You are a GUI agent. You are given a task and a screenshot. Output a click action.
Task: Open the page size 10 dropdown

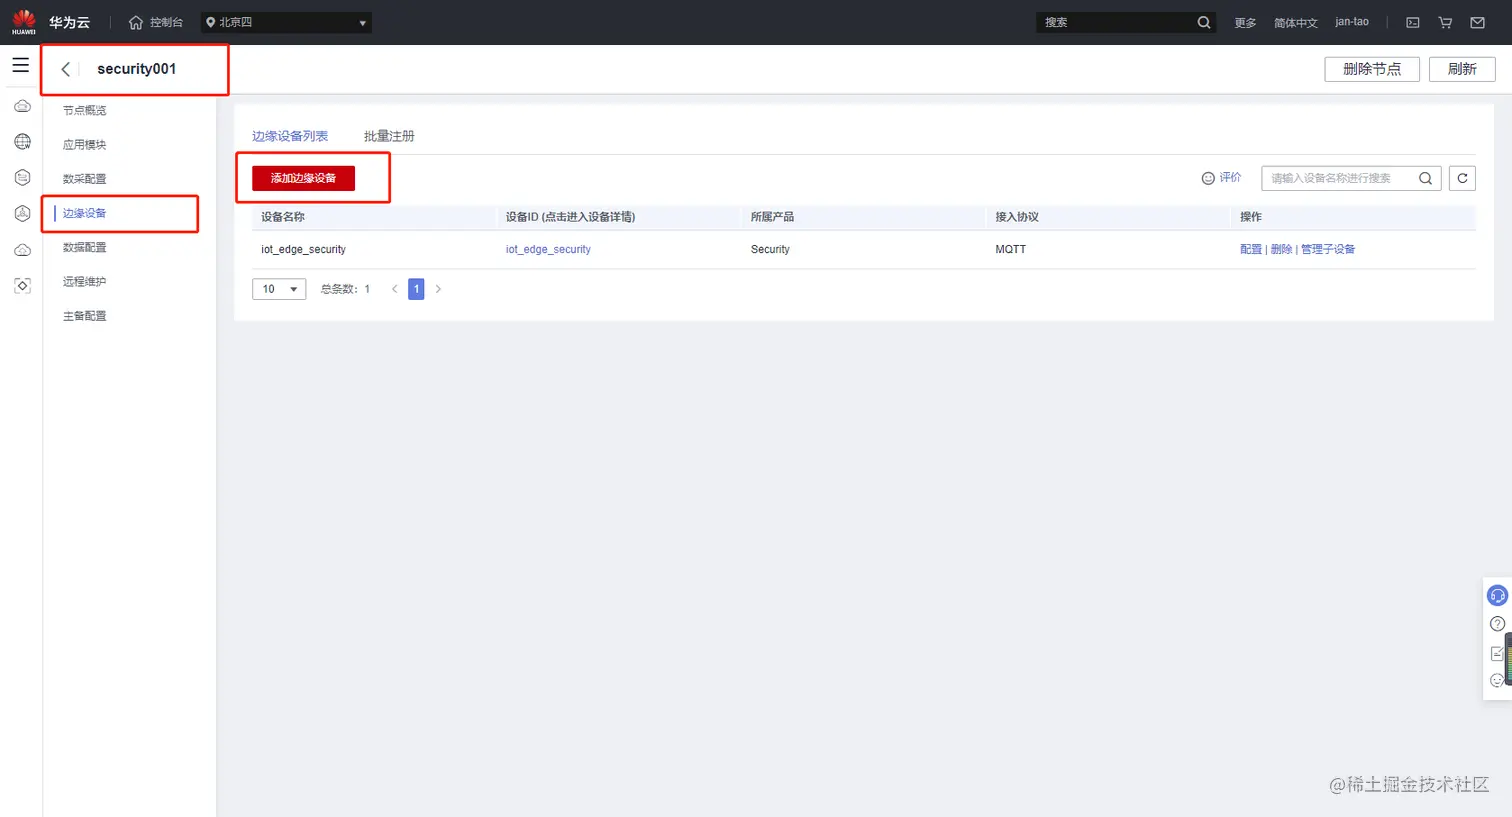(x=279, y=289)
